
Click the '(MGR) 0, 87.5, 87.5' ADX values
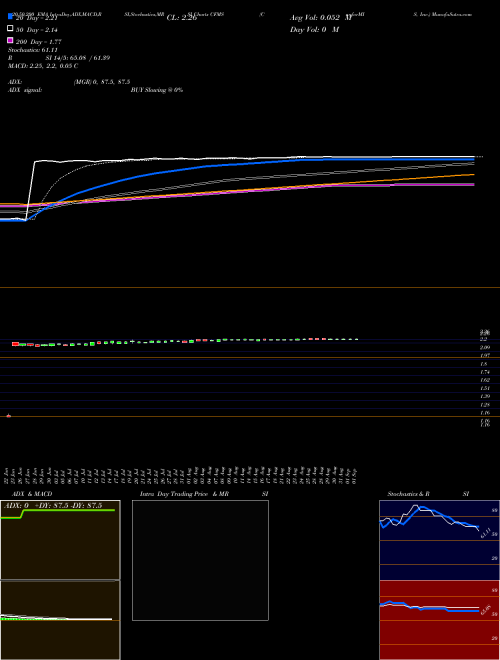[x=102, y=82]
